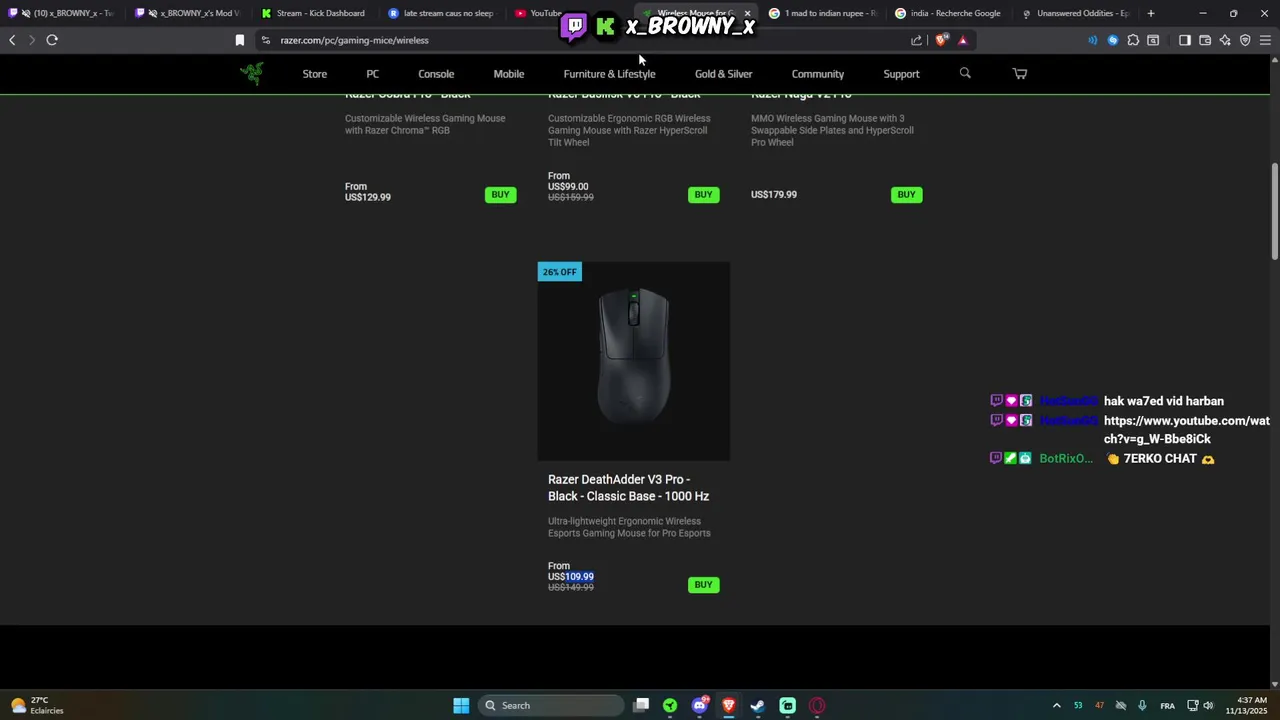Open the Opera GX taskbar icon
1280x720 pixels.
pyautogui.click(x=817, y=705)
